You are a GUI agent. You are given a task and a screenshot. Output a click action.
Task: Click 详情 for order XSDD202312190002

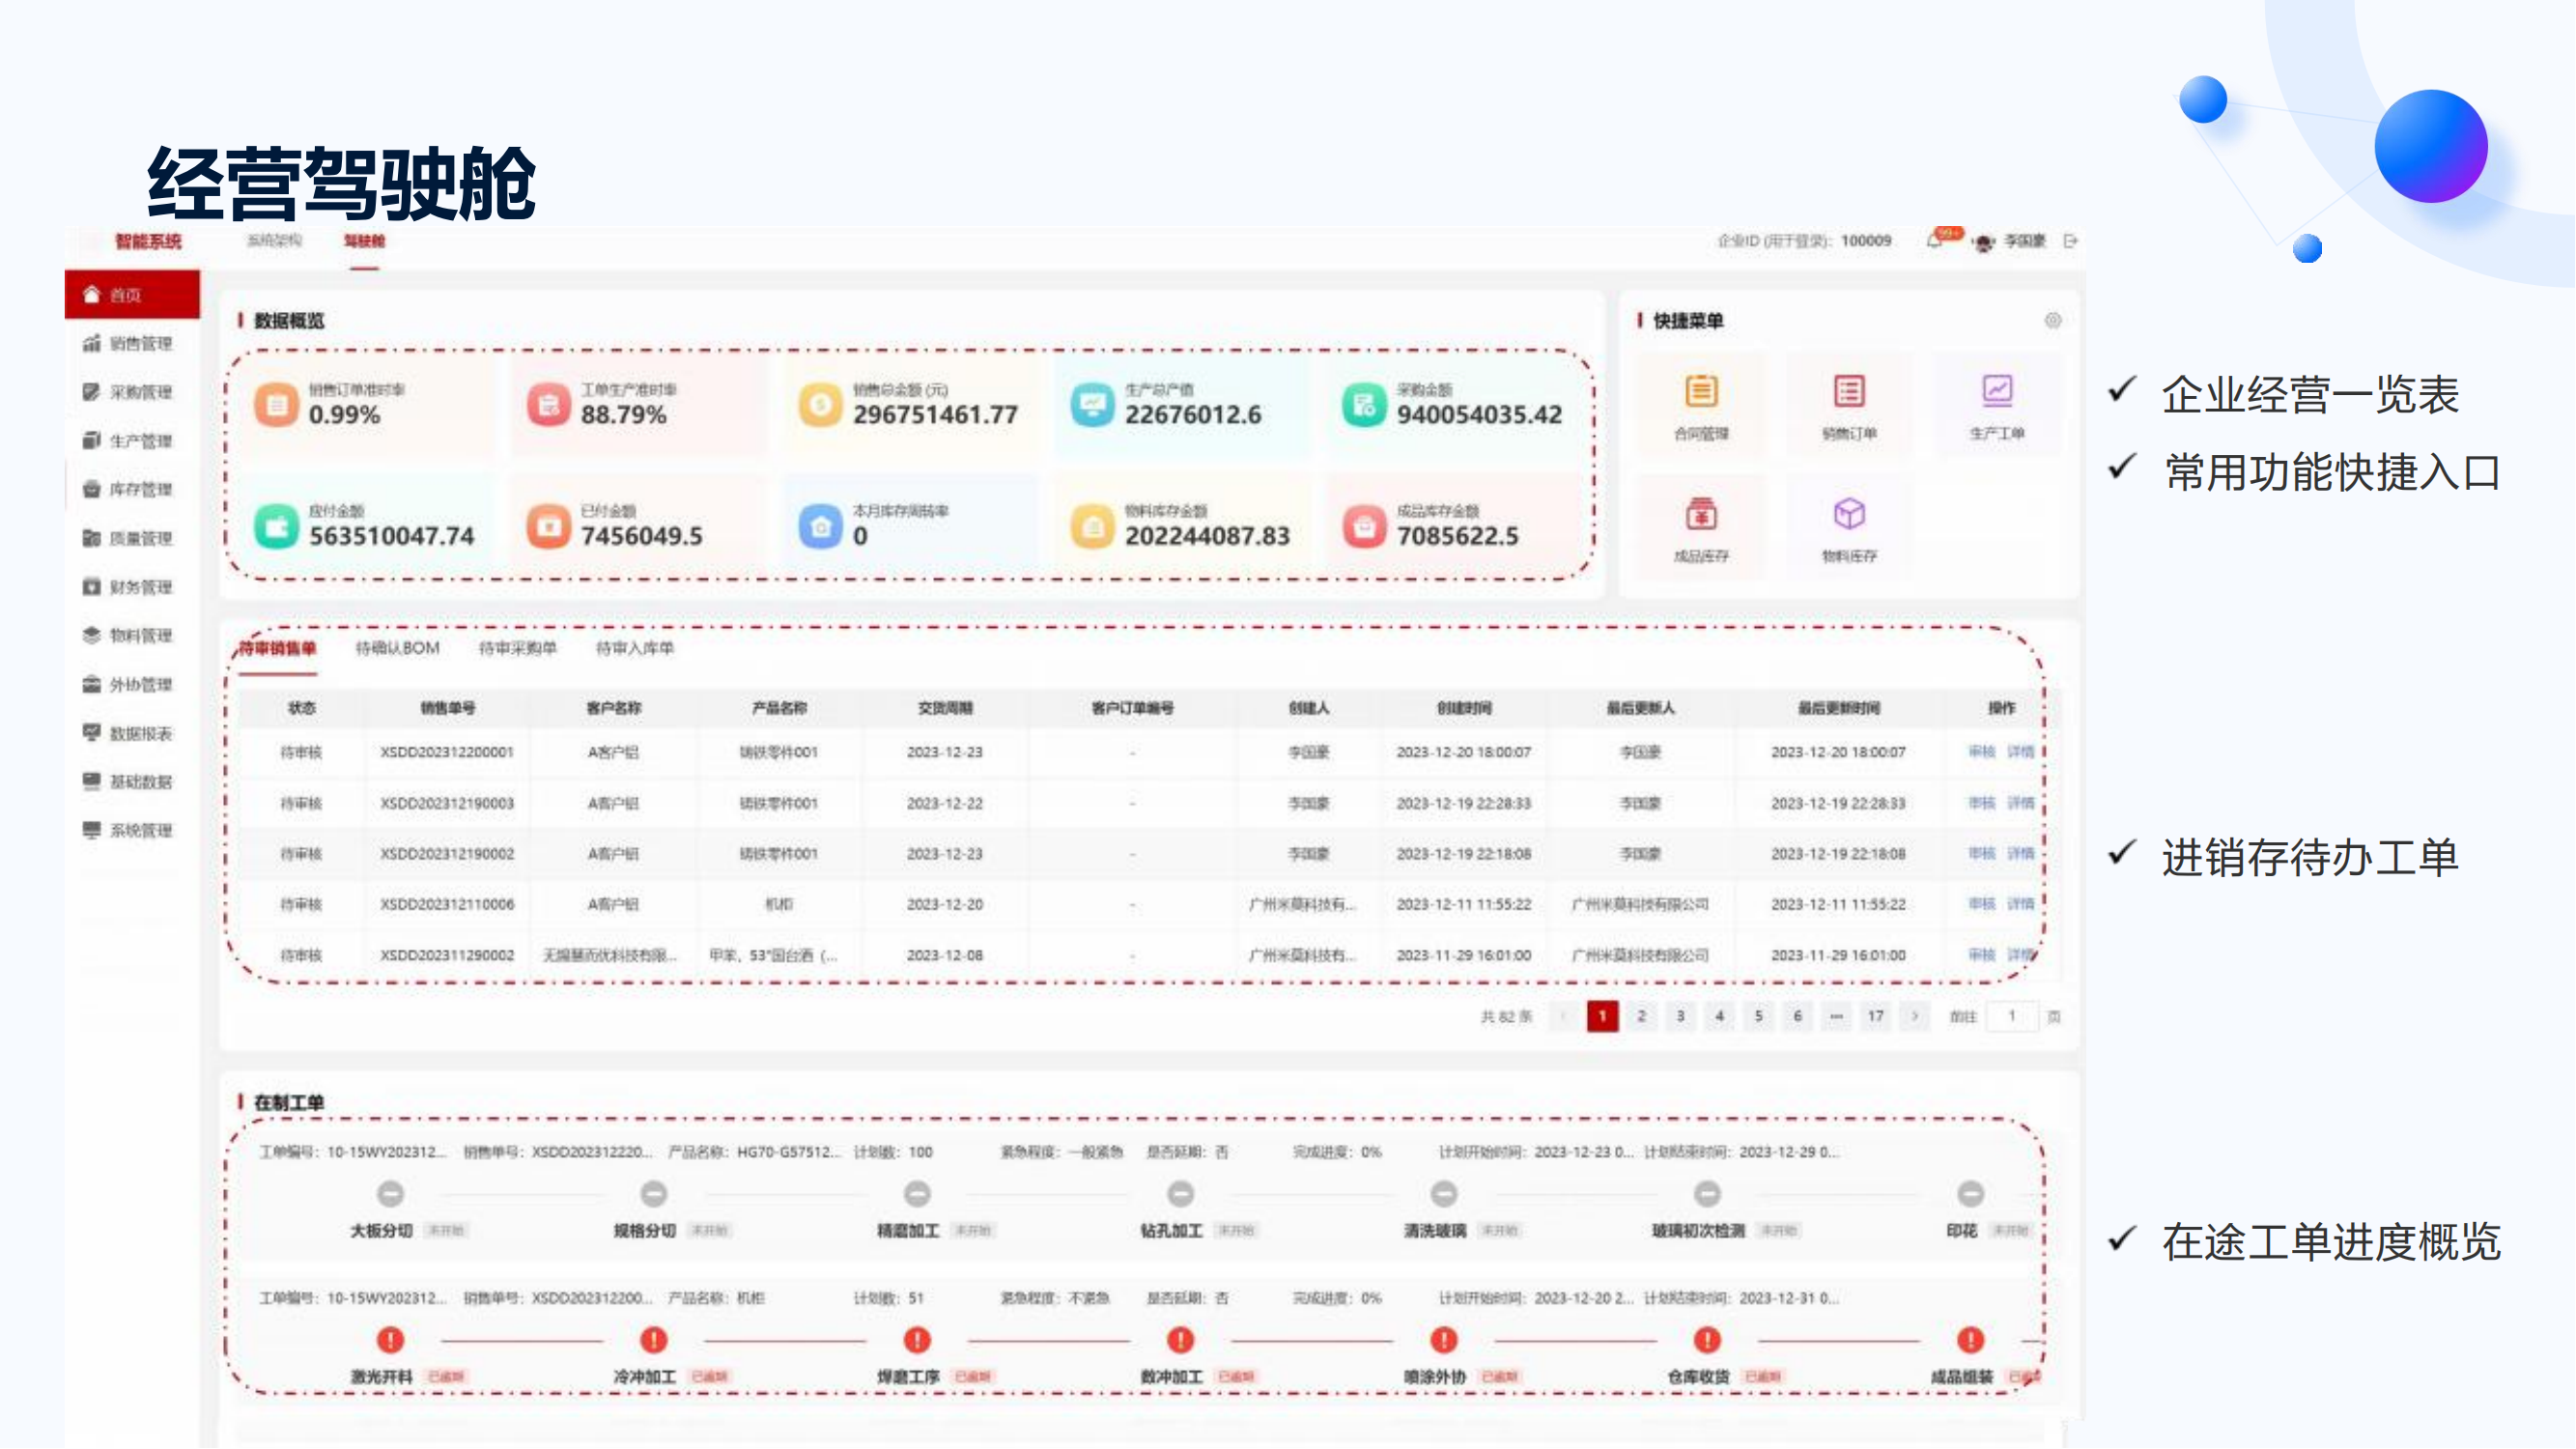(2020, 854)
